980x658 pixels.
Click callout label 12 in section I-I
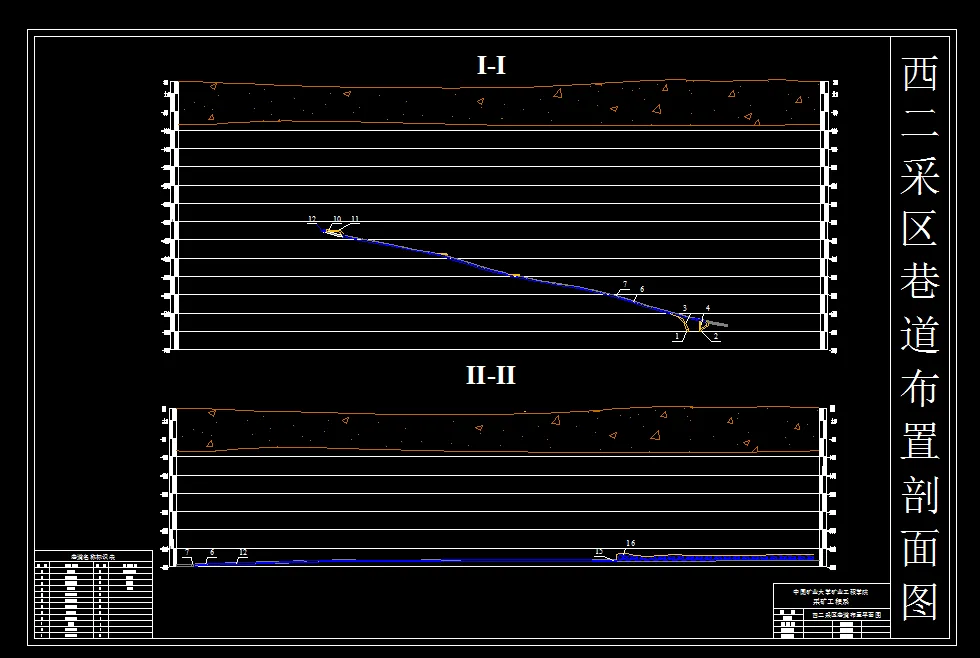point(312,219)
